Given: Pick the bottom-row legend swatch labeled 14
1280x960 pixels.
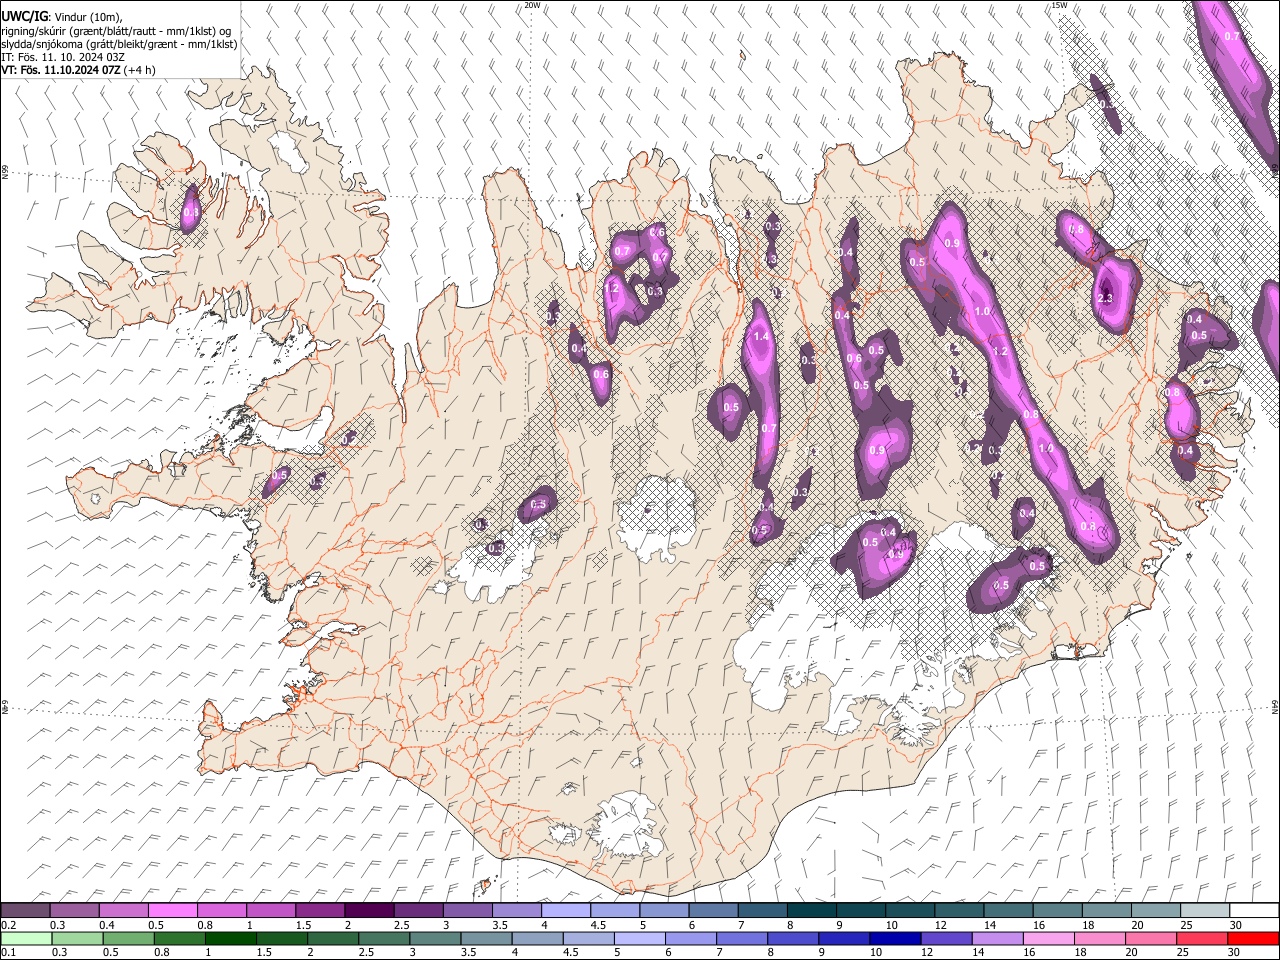Looking at the screenshot, I should click(998, 938).
